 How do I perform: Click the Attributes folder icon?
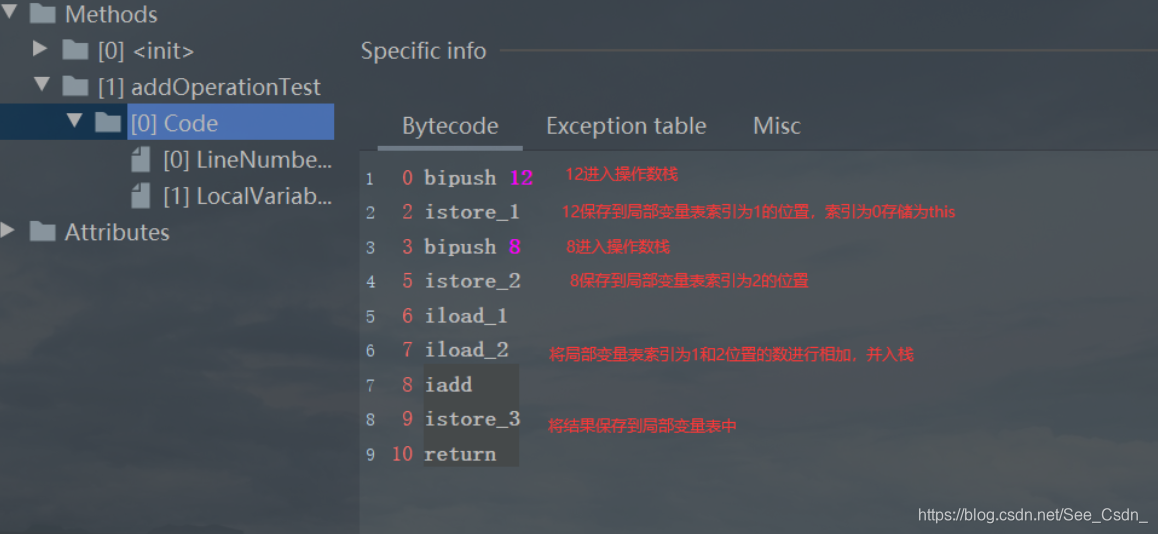(42, 232)
